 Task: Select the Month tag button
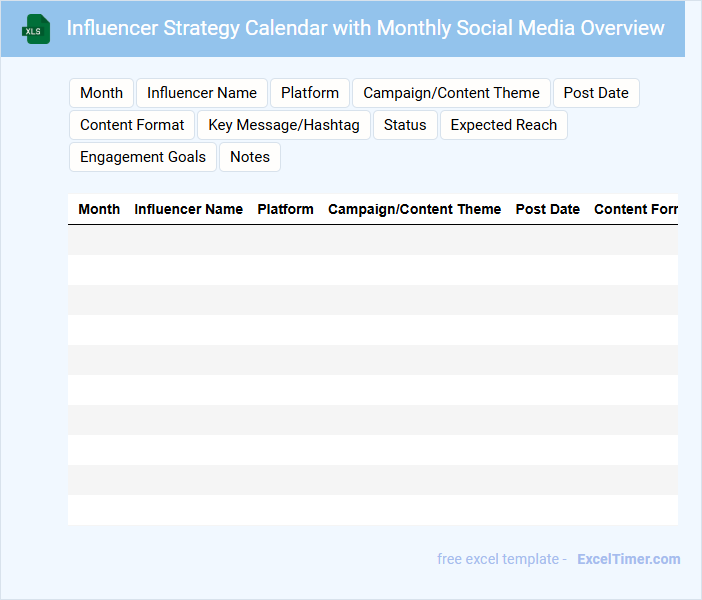pyautogui.click(x=101, y=93)
